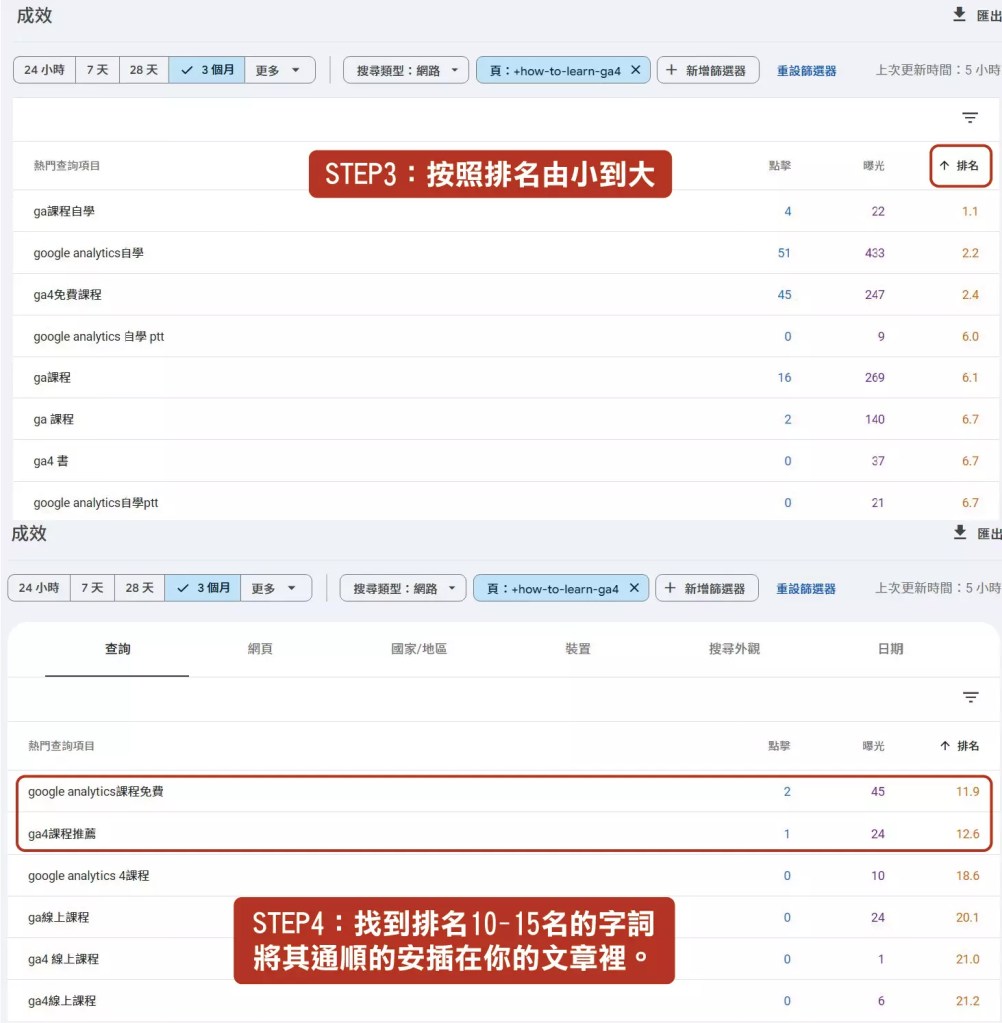Click the export icon at top right
1002x1023 pixels.
click(x=958, y=14)
